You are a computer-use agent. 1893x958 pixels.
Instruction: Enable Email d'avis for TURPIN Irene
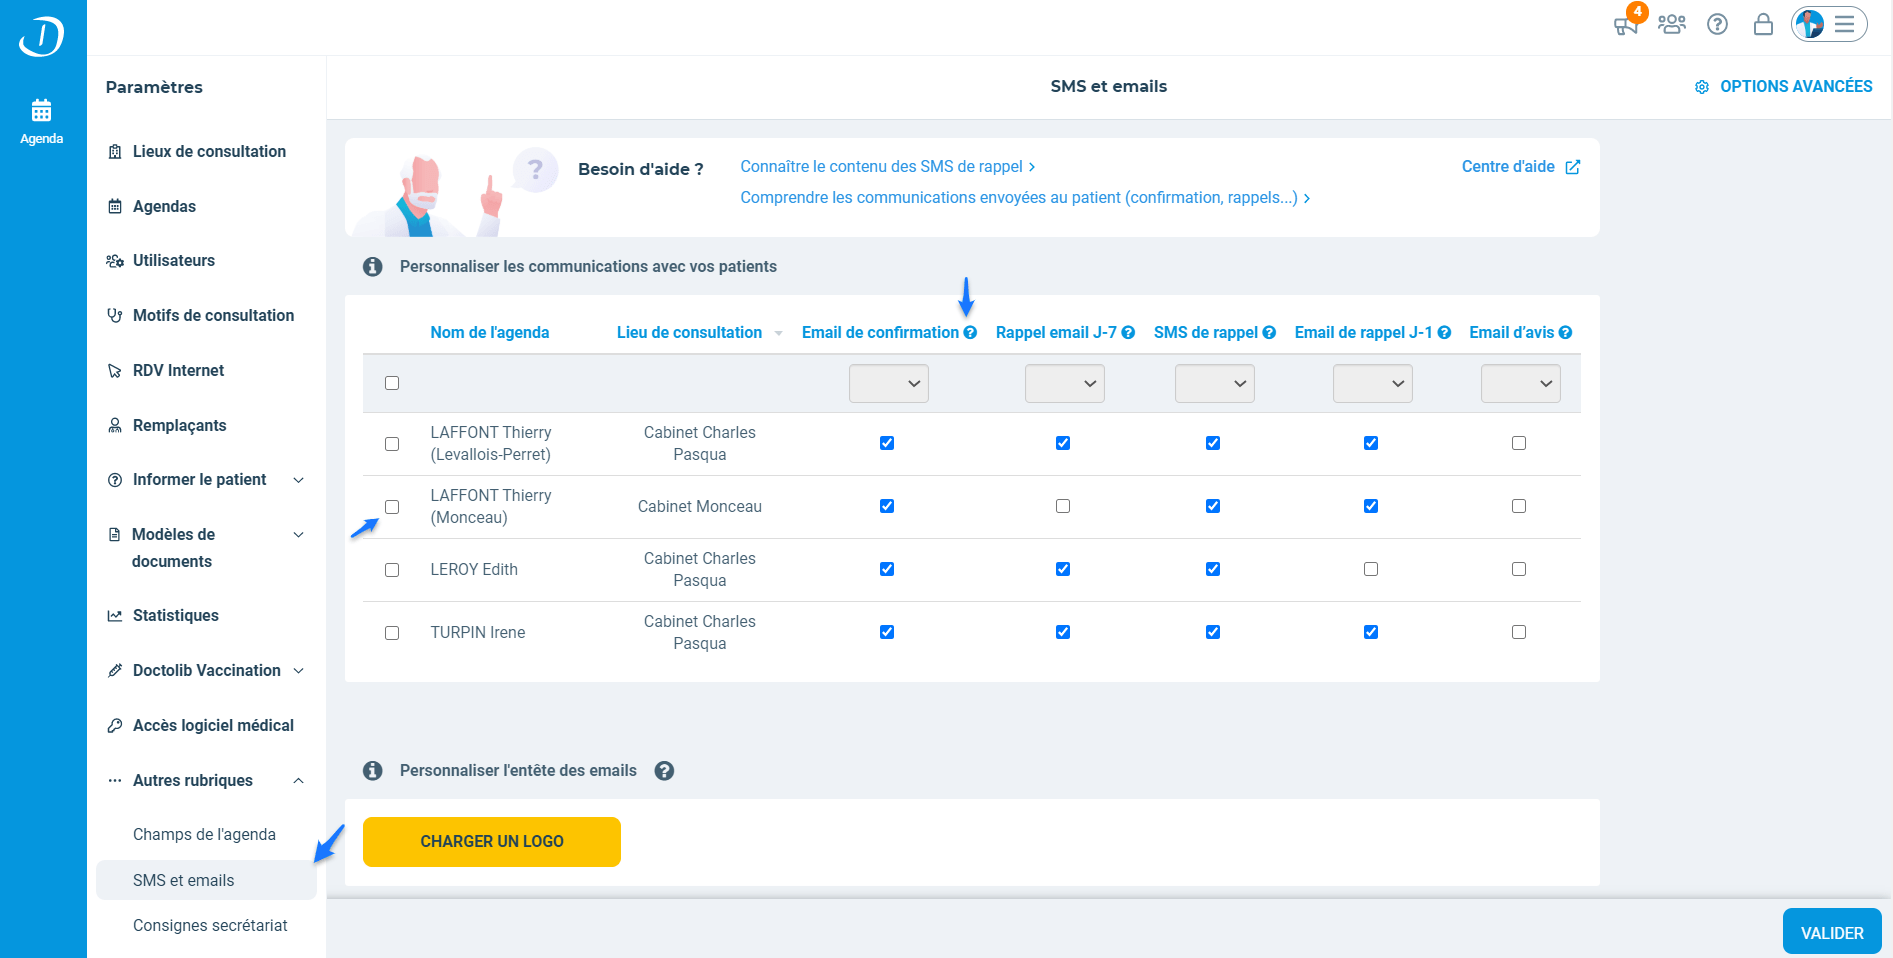point(1519,632)
